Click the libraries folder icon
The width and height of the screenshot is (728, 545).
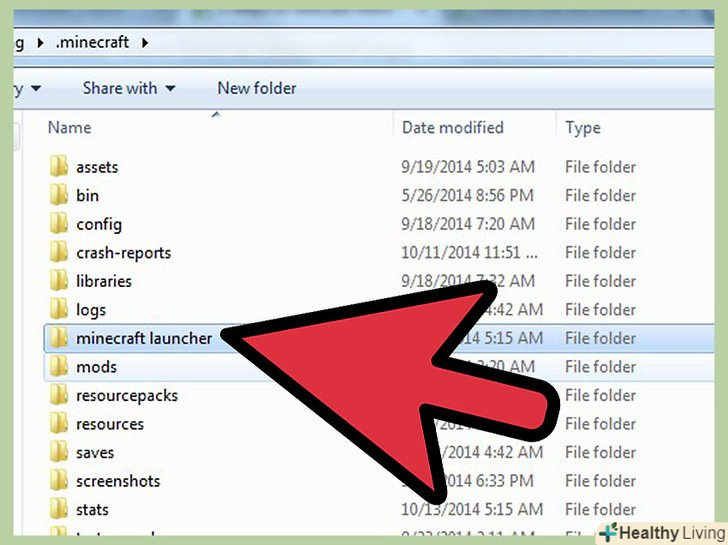[59, 281]
